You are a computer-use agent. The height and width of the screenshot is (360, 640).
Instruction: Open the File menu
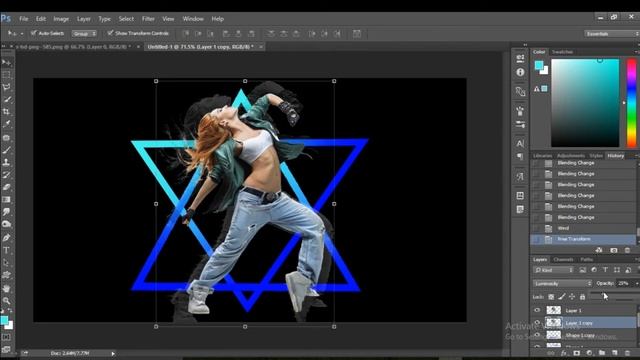coord(24,19)
